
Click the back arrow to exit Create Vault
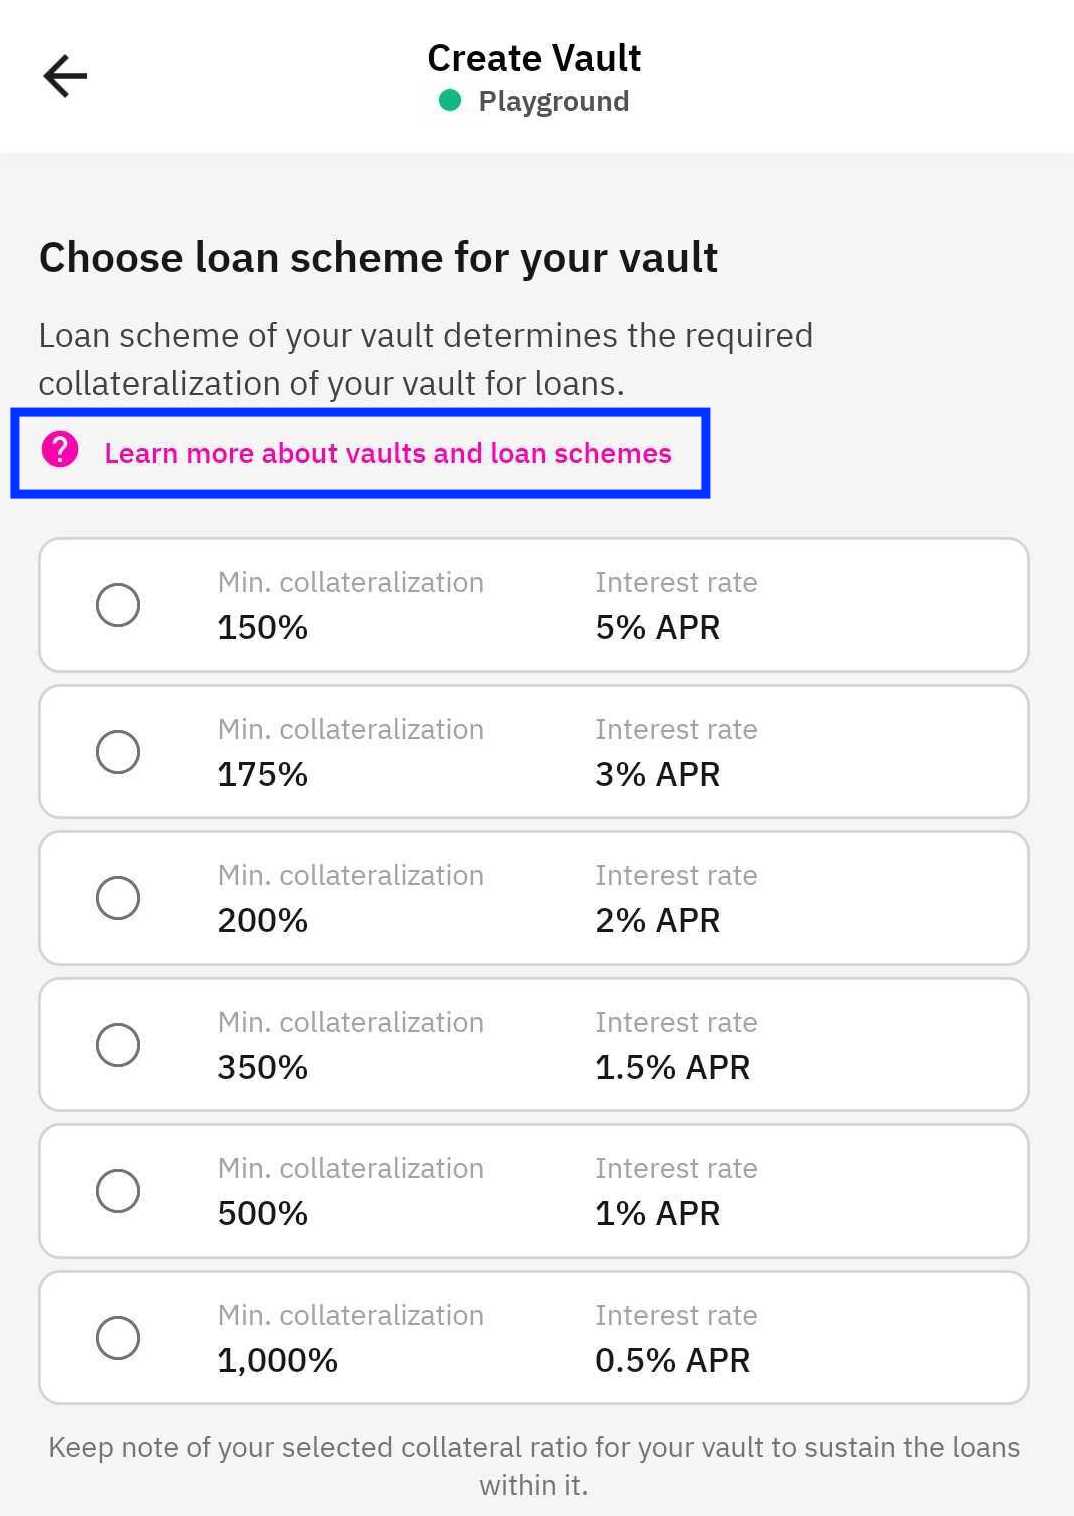click(x=64, y=74)
